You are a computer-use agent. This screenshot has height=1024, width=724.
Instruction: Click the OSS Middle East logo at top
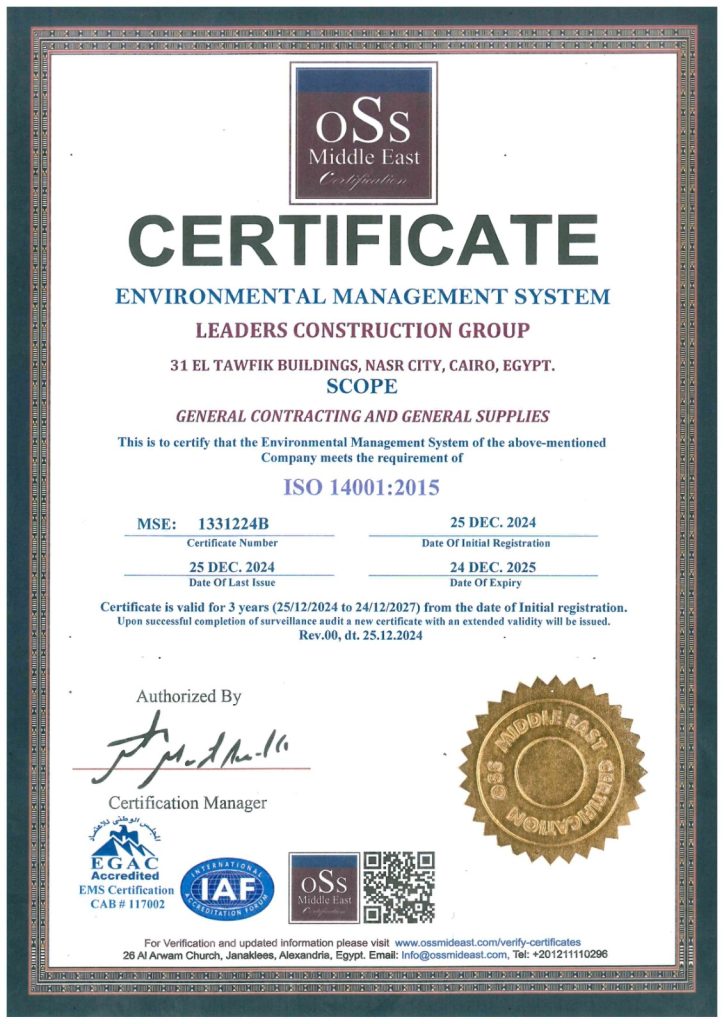pos(363,133)
